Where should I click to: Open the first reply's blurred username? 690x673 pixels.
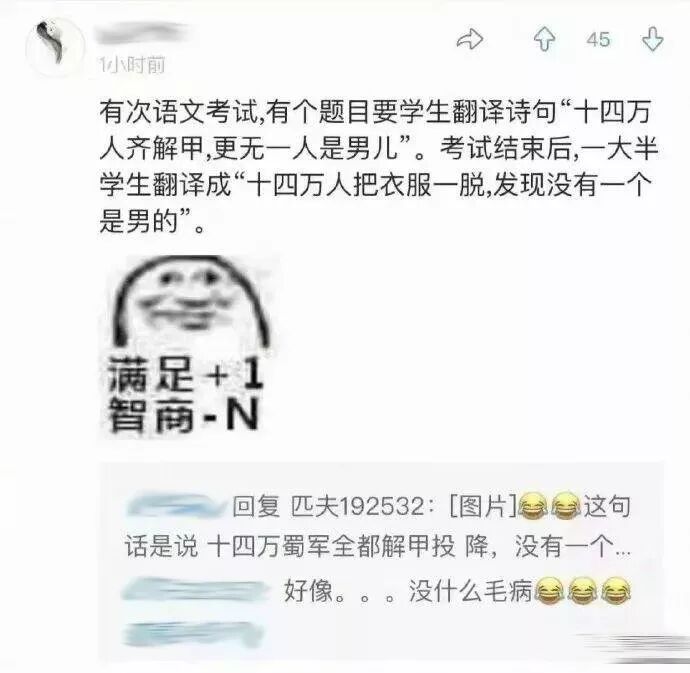click(x=175, y=506)
